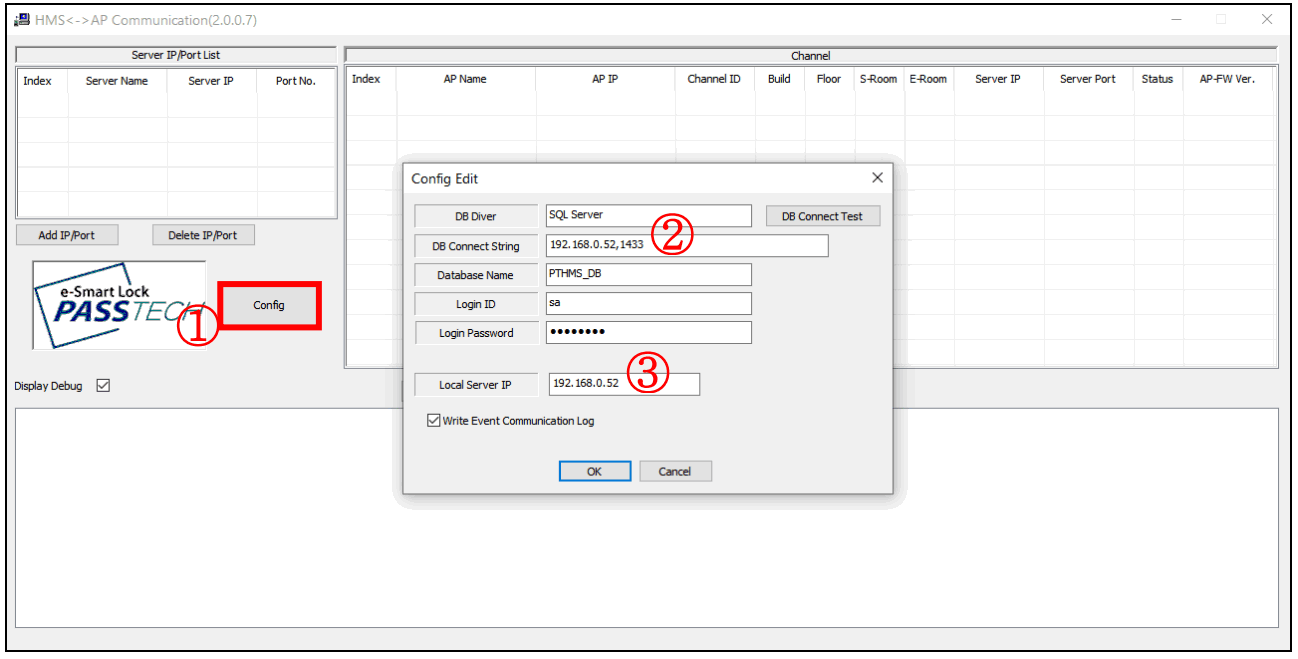Edit the Local Server IP field

click(x=624, y=384)
